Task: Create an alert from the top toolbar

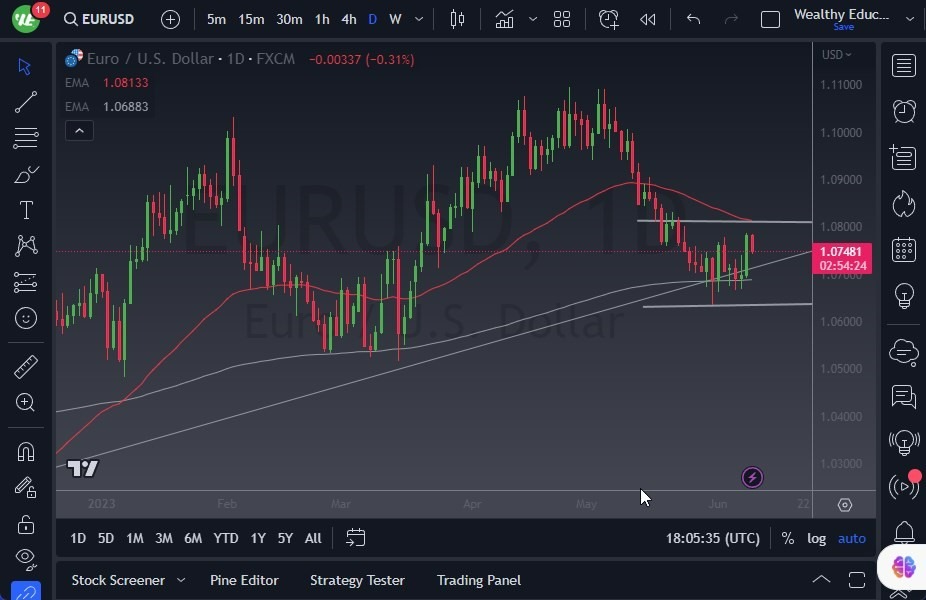Action: coord(609,19)
